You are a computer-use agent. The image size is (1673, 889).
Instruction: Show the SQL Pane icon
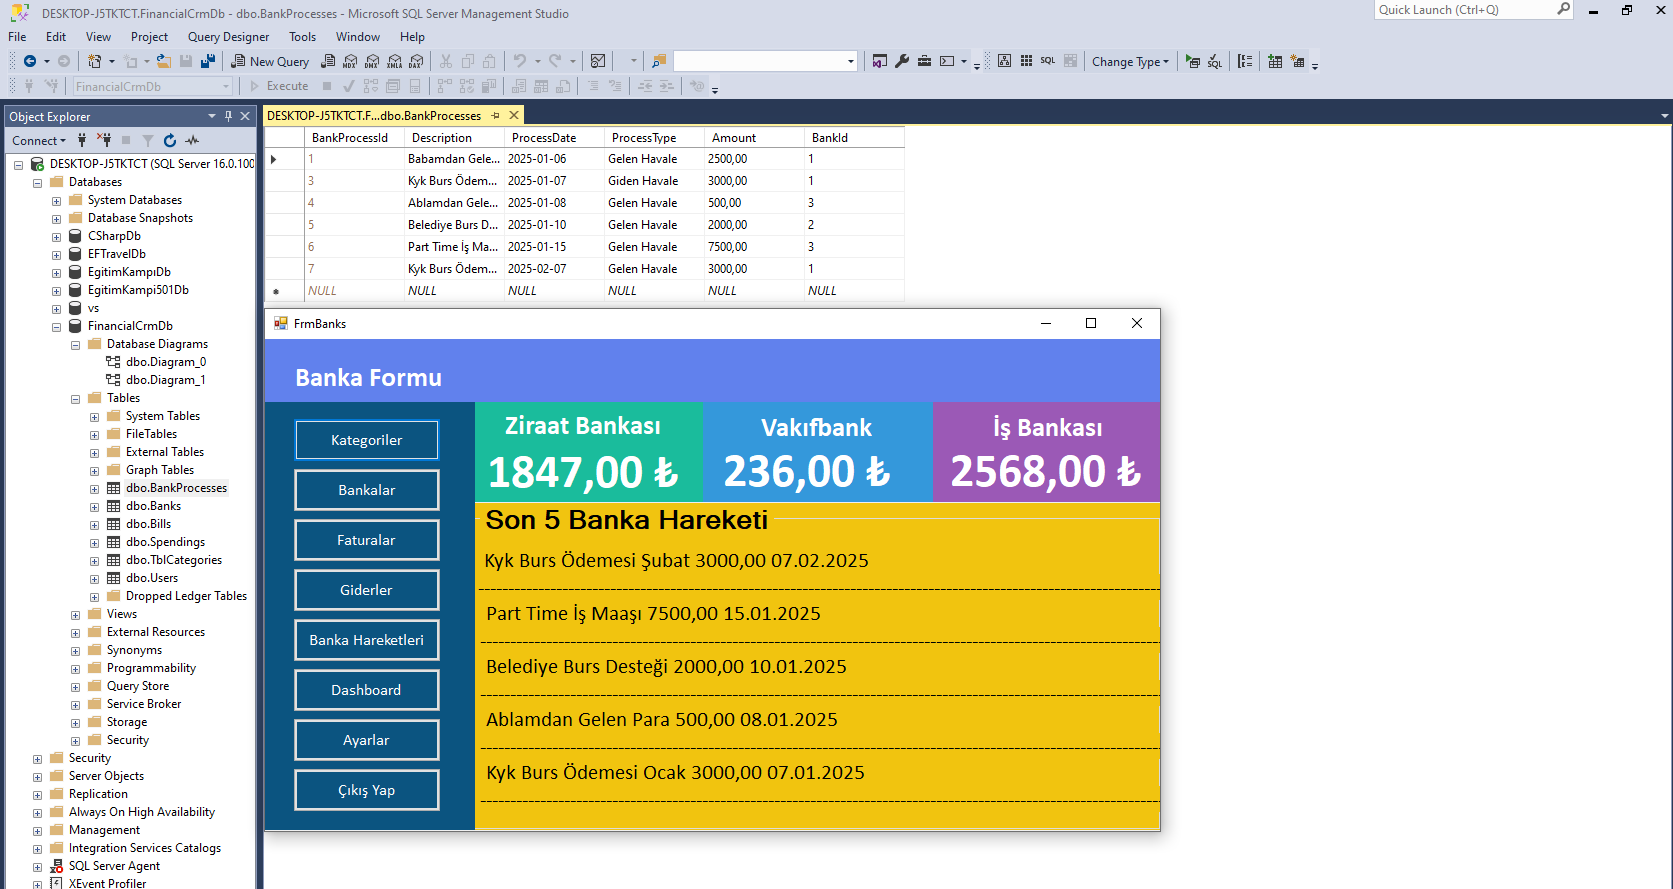coord(1048,61)
